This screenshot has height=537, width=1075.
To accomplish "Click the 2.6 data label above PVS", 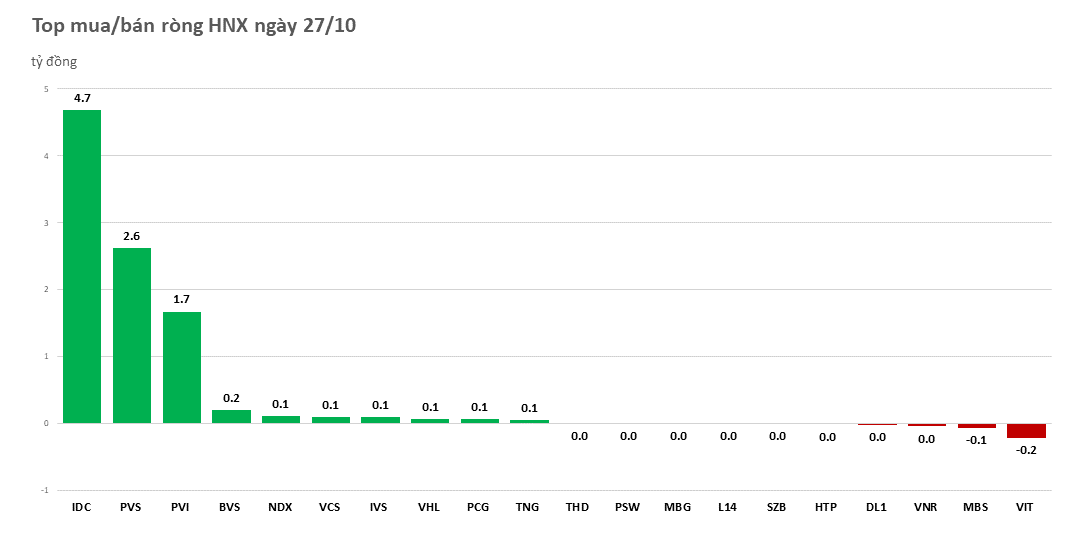I will click(132, 236).
